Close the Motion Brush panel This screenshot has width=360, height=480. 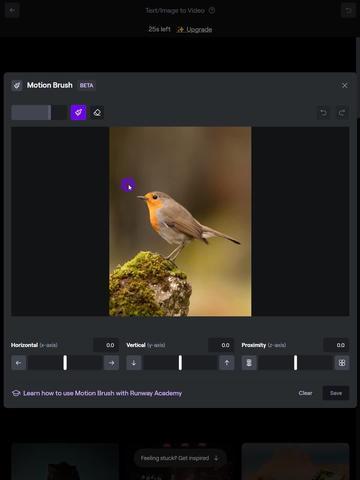pyautogui.click(x=345, y=86)
